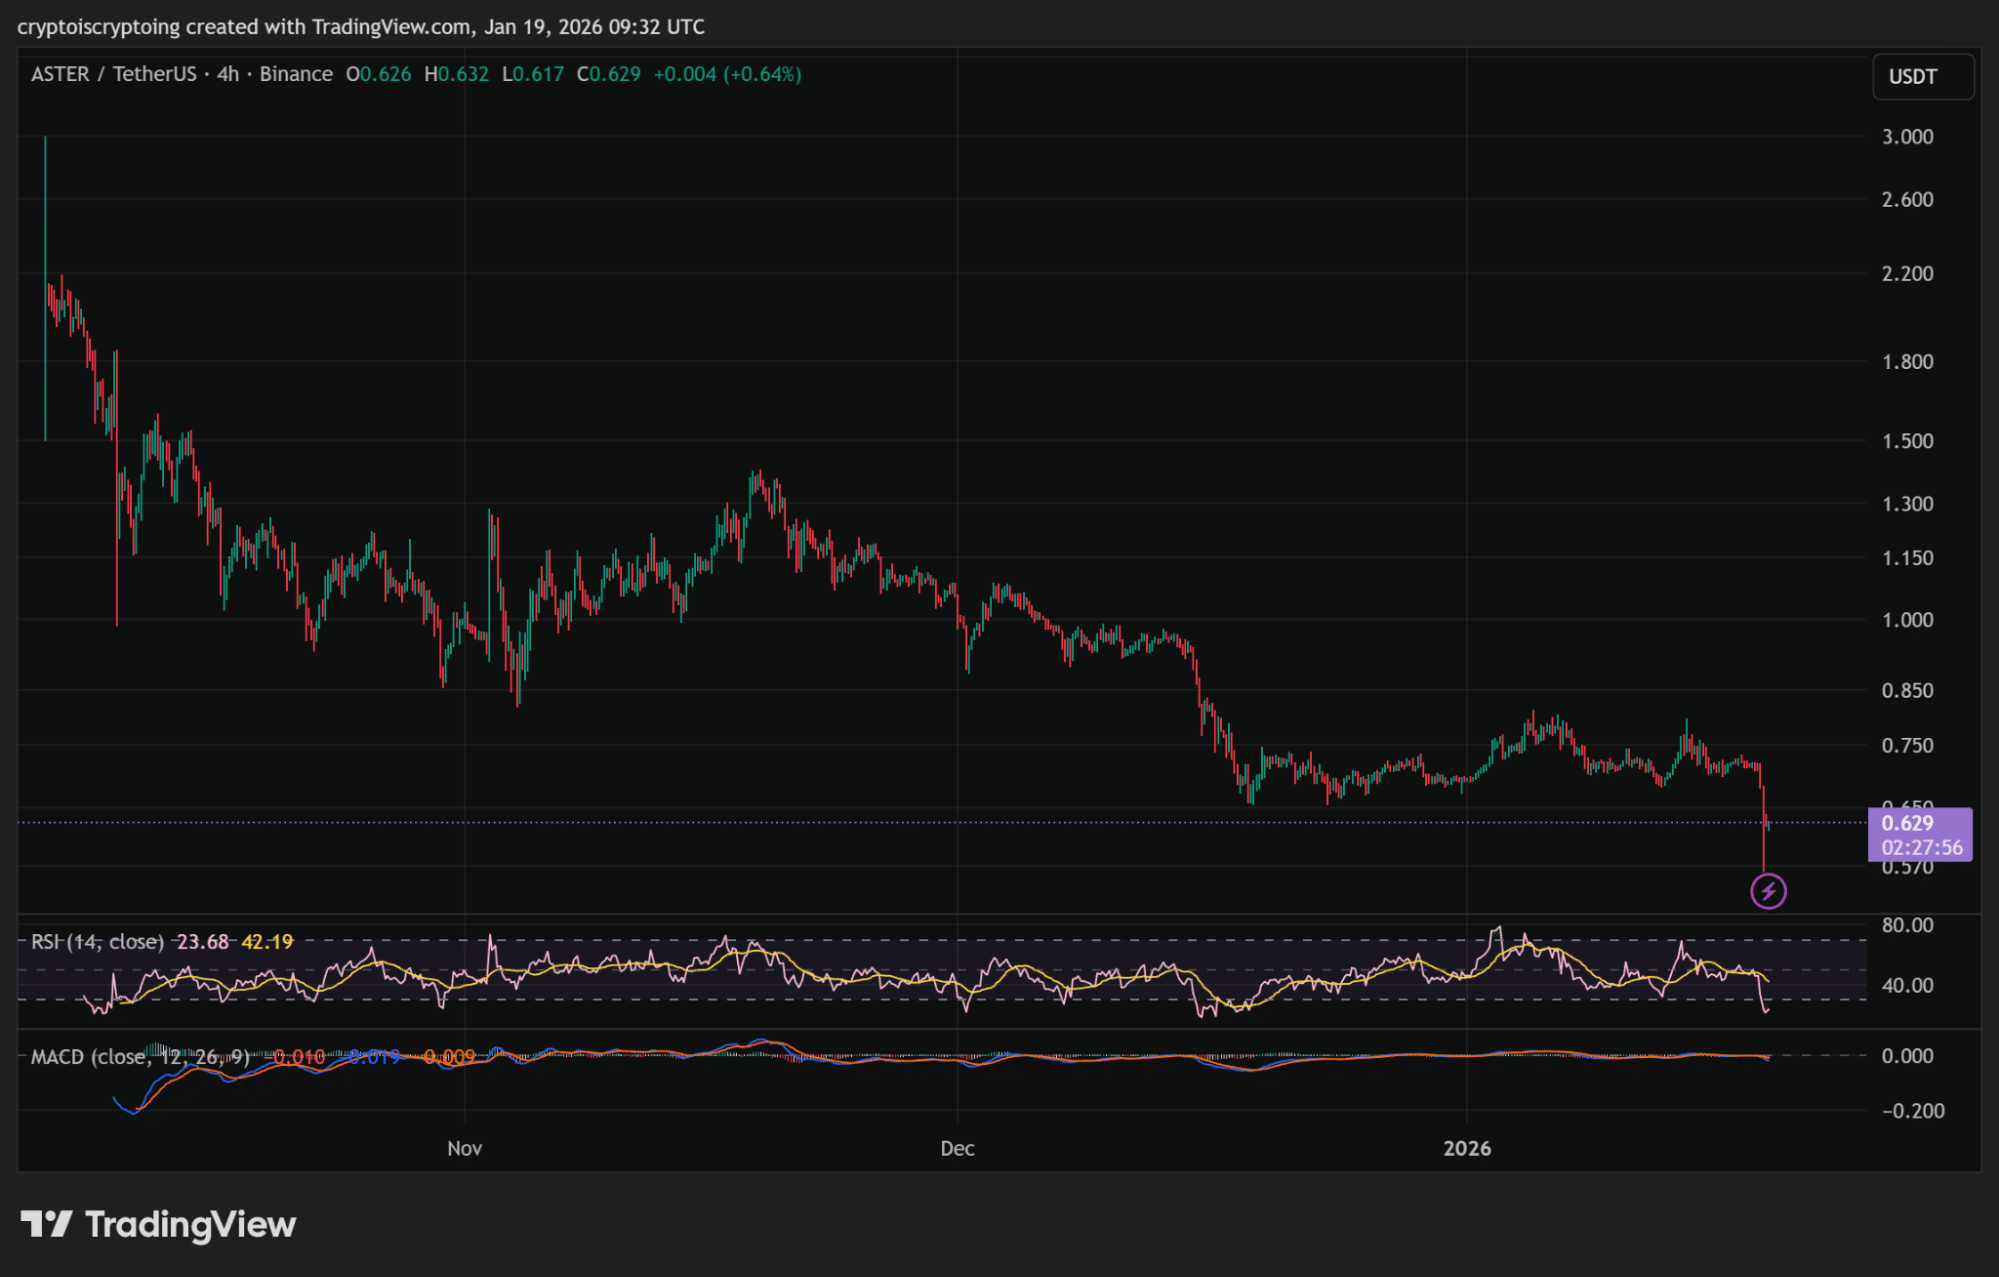Select the purple lightning bolt marker on chart
The width and height of the screenshot is (1999, 1277).
tap(1767, 890)
